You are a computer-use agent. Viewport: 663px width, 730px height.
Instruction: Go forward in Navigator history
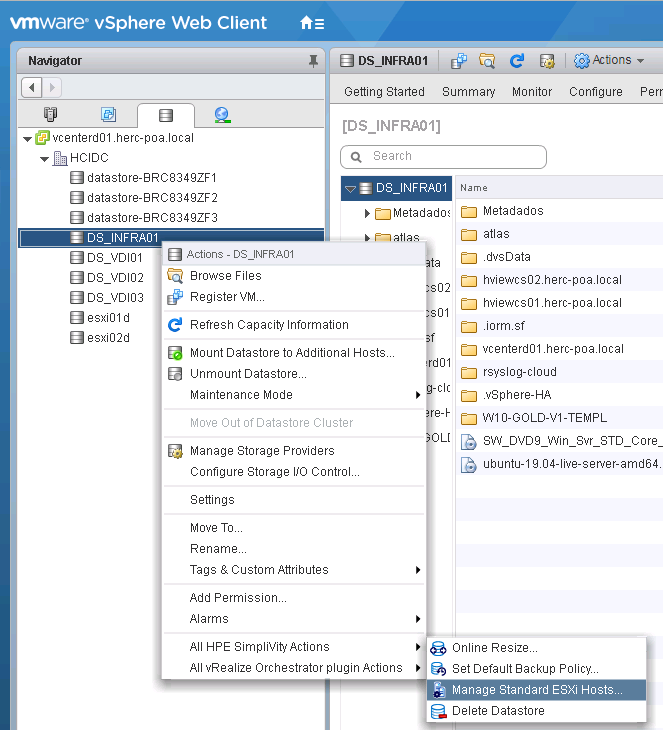pyautogui.click(x=52, y=88)
